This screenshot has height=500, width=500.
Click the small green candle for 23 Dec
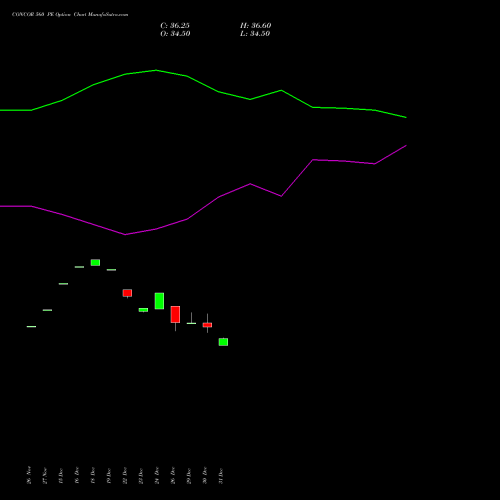pos(143,310)
